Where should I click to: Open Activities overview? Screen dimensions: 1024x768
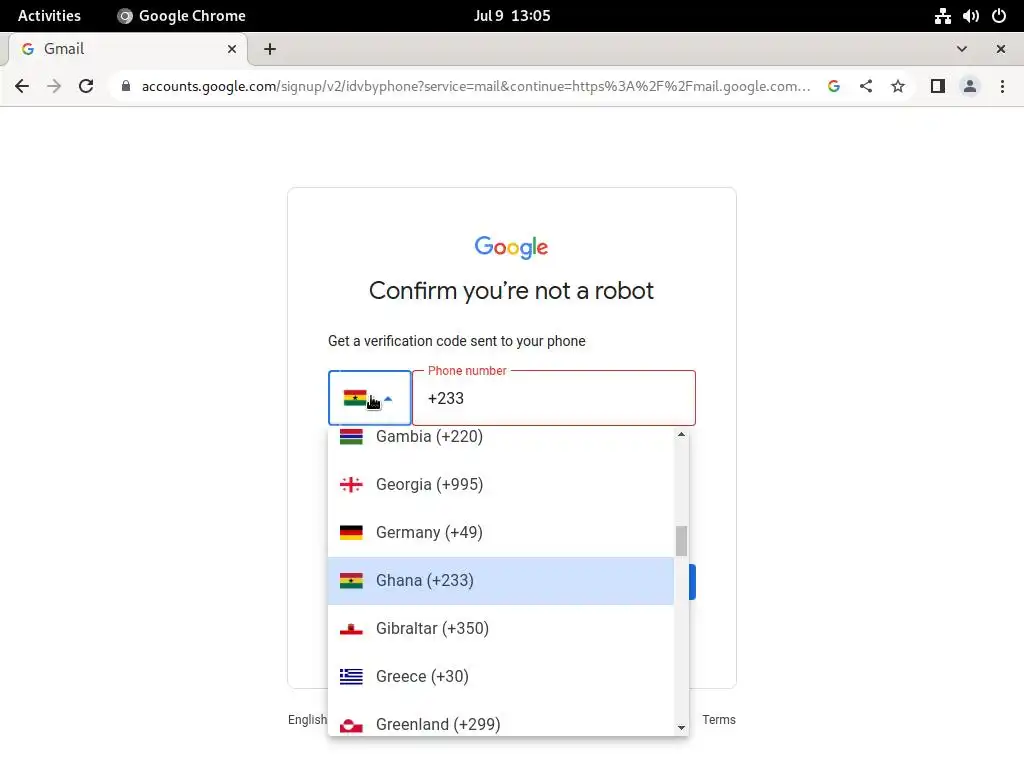pyautogui.click(x=49, y=16)
